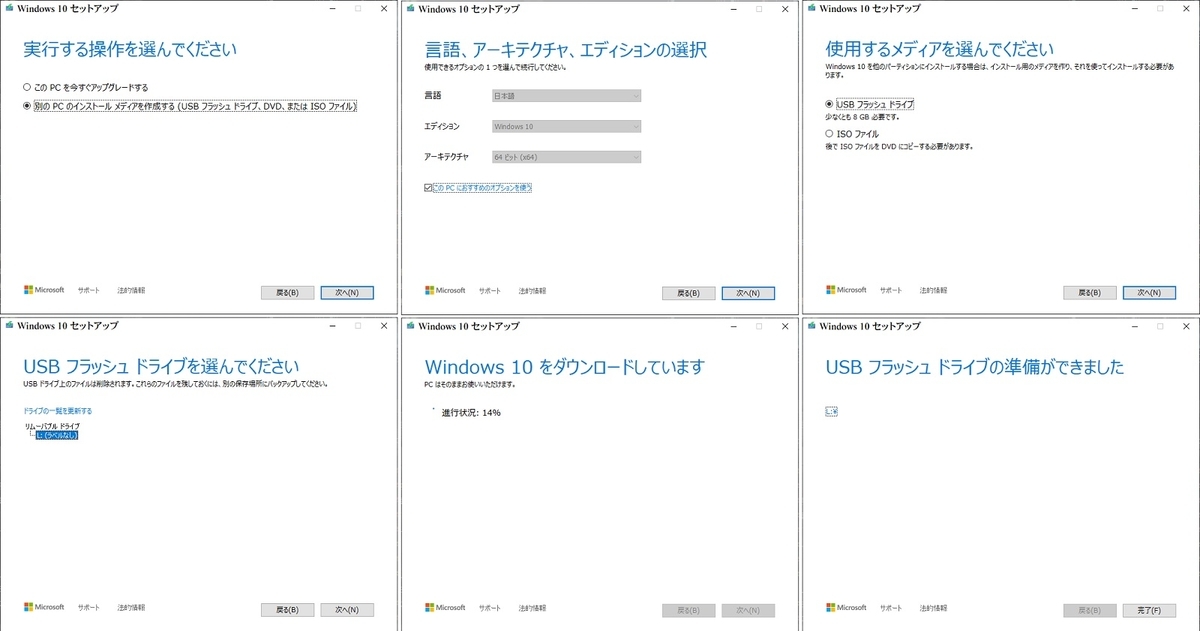Open the 言語 dropdown showing 日本語
This screenshot has width=1200, height=631.
(x=566, y=96)
